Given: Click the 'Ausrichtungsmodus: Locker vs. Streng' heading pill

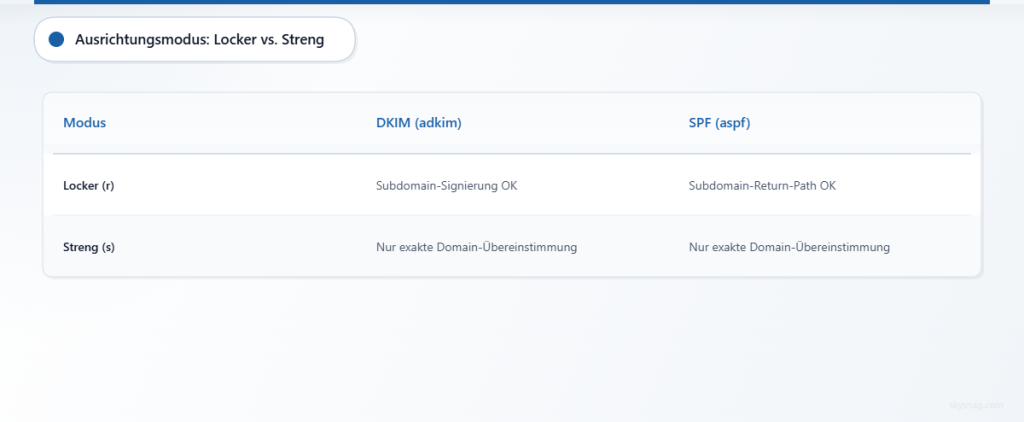Looking at the screenshot, I should pos(195,40).
